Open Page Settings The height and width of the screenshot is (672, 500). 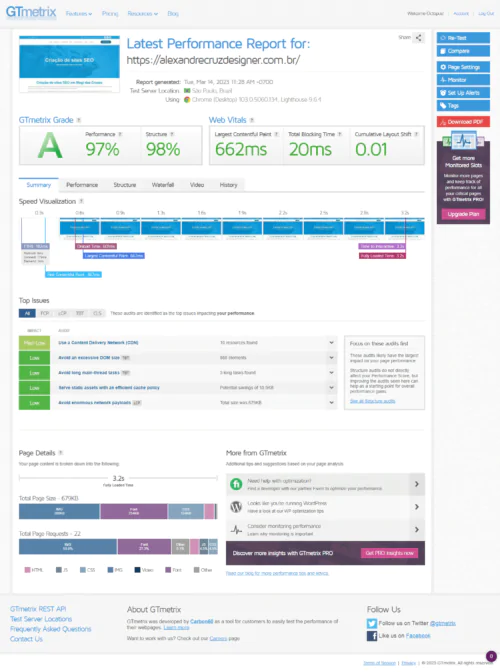(x=463, y=67)
